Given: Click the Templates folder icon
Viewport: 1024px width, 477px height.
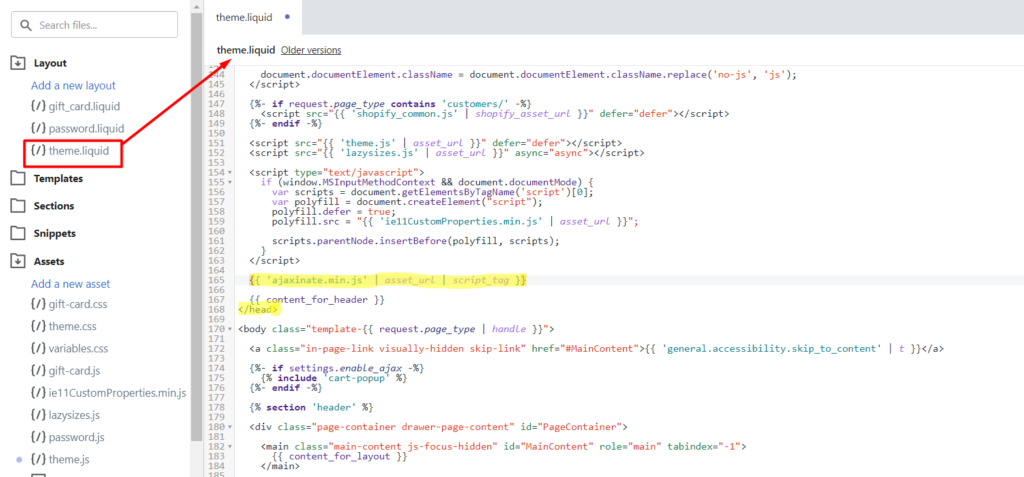Looking at the screenshot, I should 18,178.
